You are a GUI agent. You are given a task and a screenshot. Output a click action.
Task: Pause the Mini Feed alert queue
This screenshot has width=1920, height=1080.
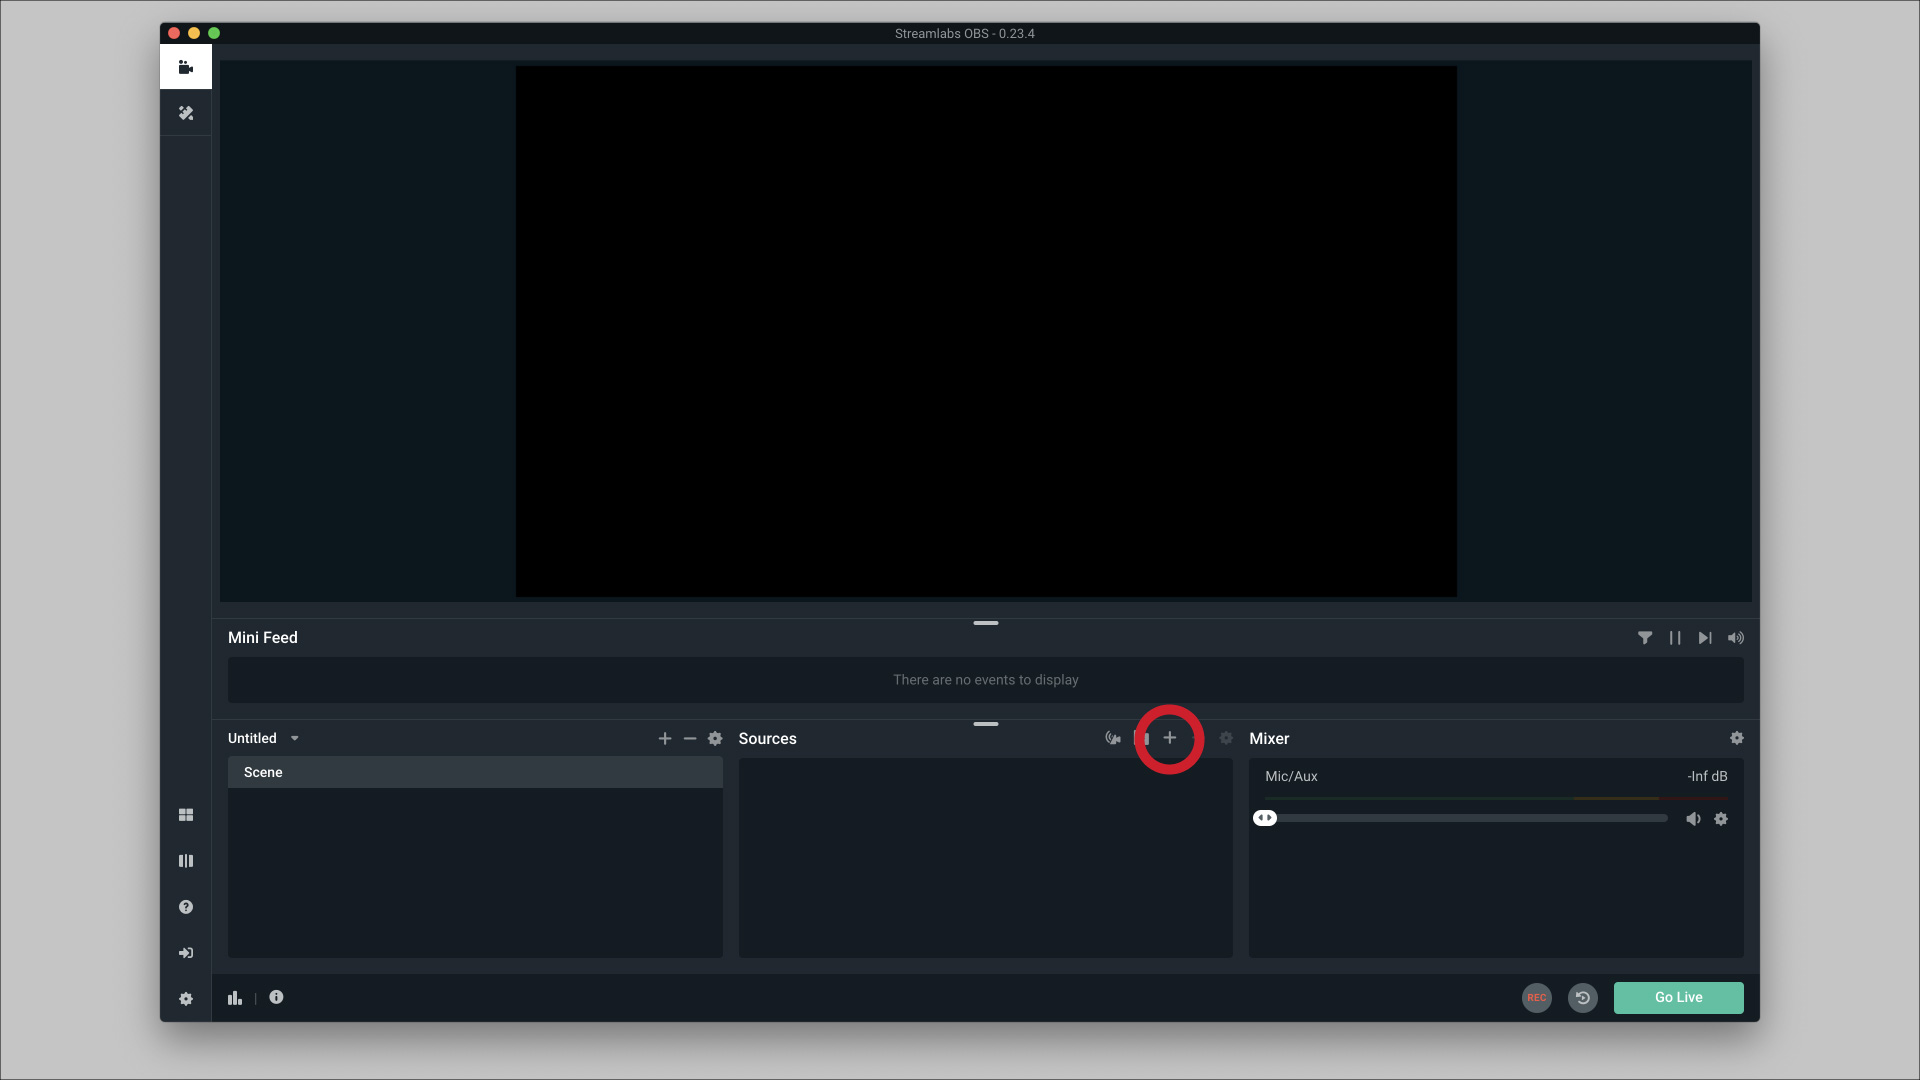click(x=1675, y=638)
